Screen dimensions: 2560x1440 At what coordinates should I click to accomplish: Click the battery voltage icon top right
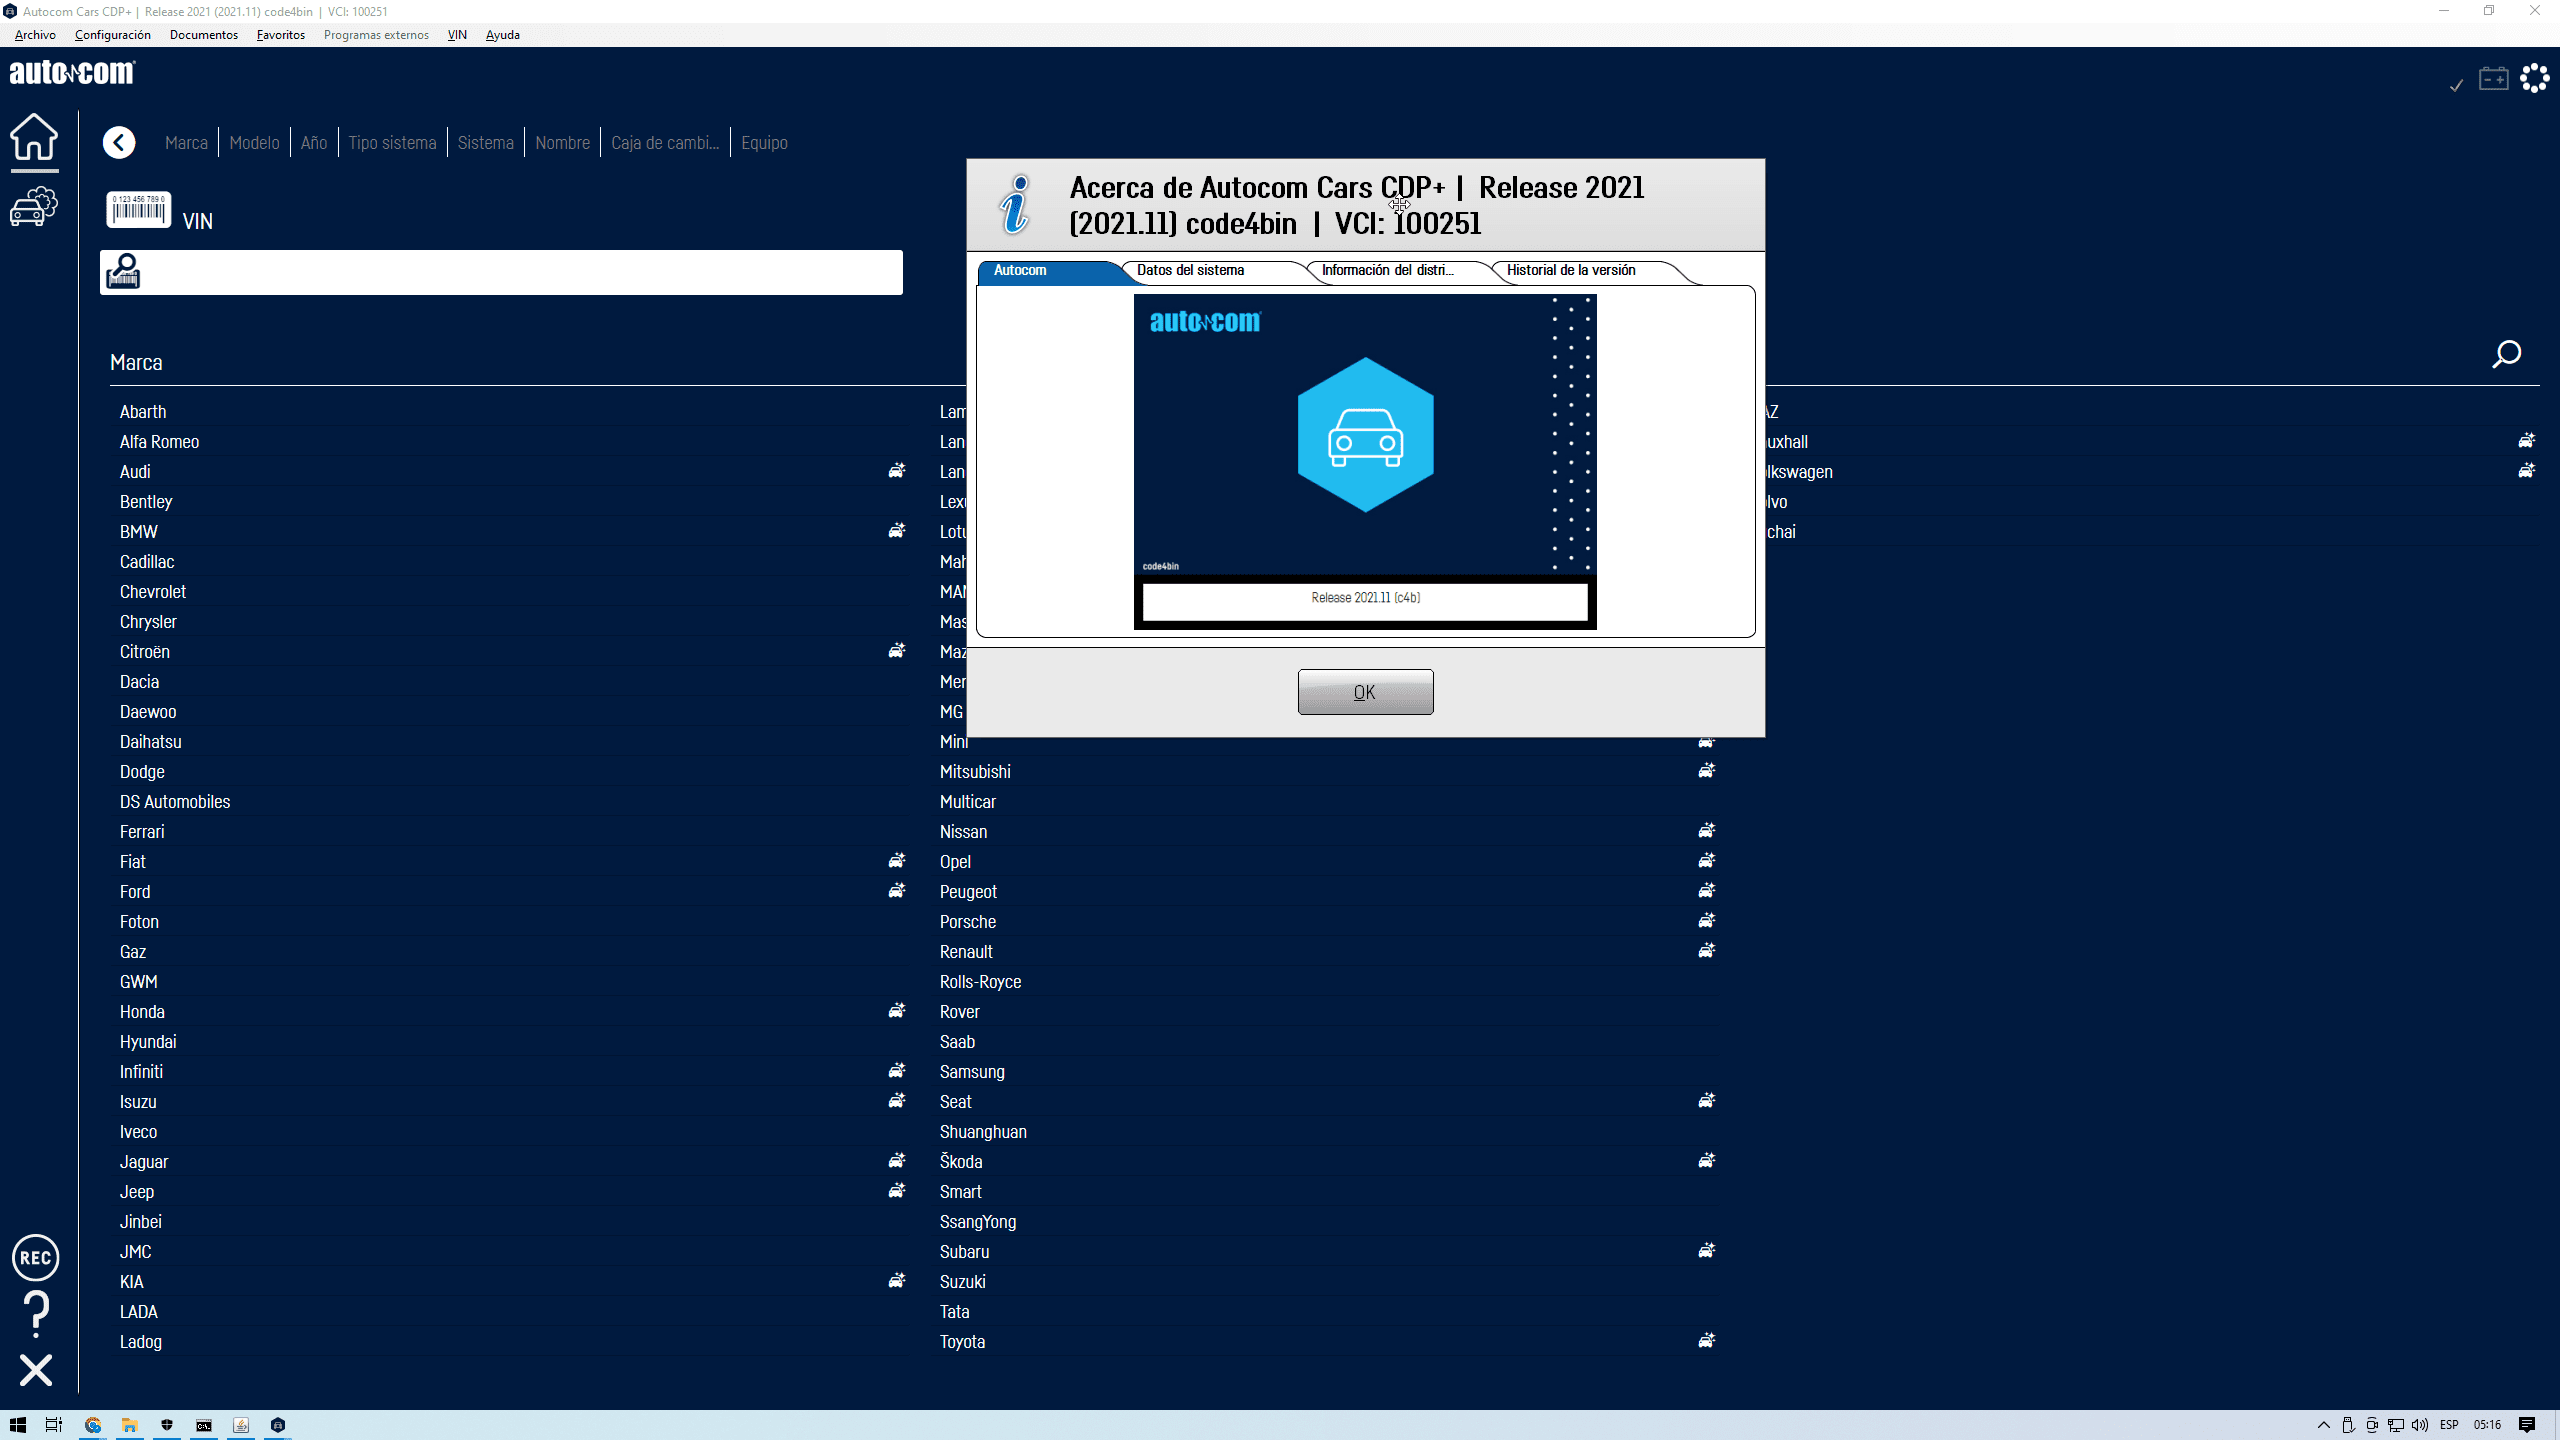2493,79
